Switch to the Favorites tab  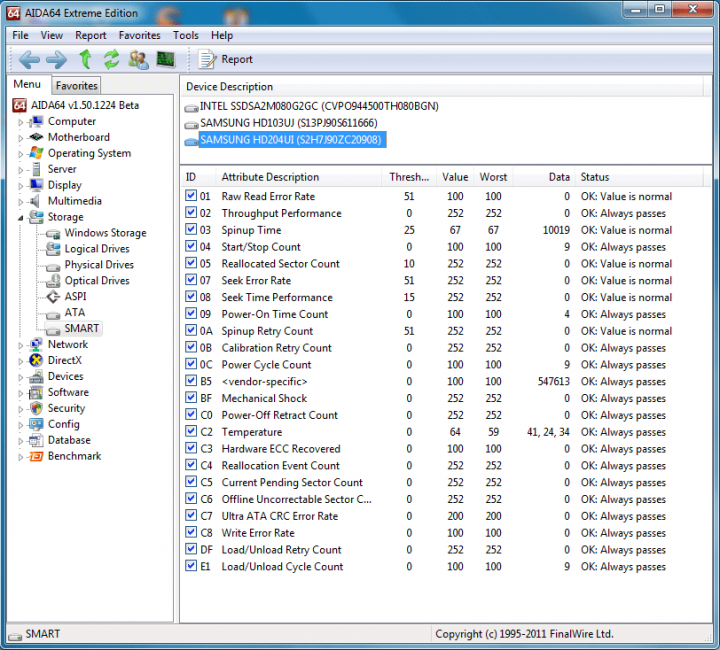pyautogui.click(x=77, y=86)
